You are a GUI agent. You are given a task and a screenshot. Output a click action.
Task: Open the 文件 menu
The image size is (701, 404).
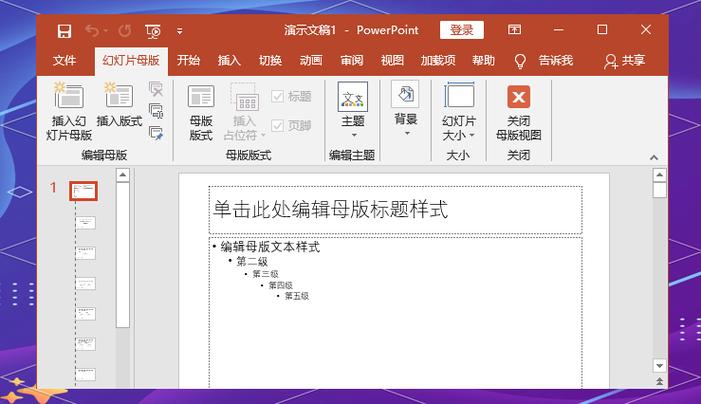pyautogui.click(x=64, y=60)
